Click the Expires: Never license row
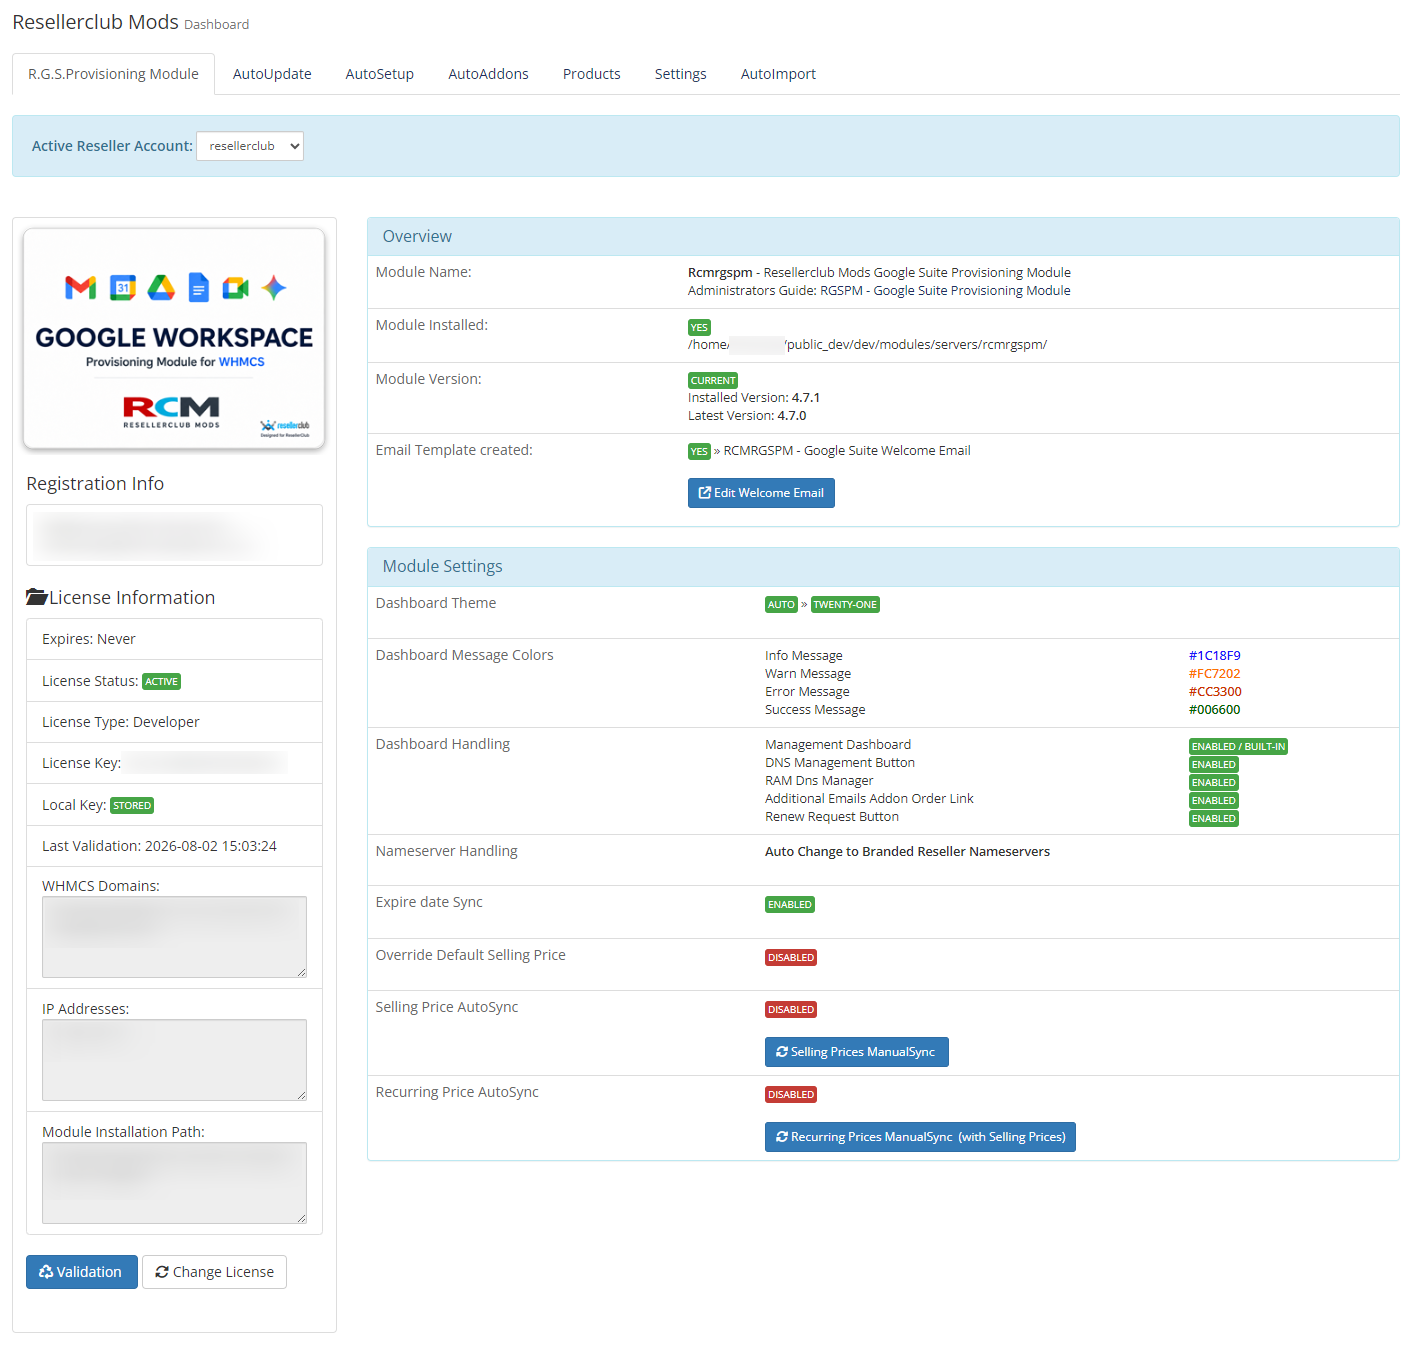 [174, 639]
